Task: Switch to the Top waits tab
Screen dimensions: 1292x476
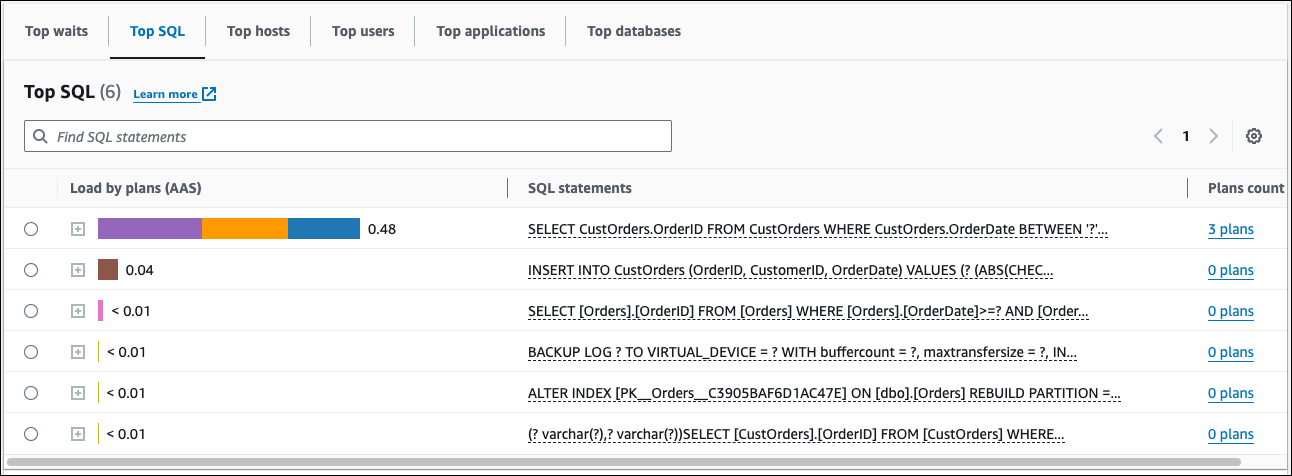Action: pos(56,31)
